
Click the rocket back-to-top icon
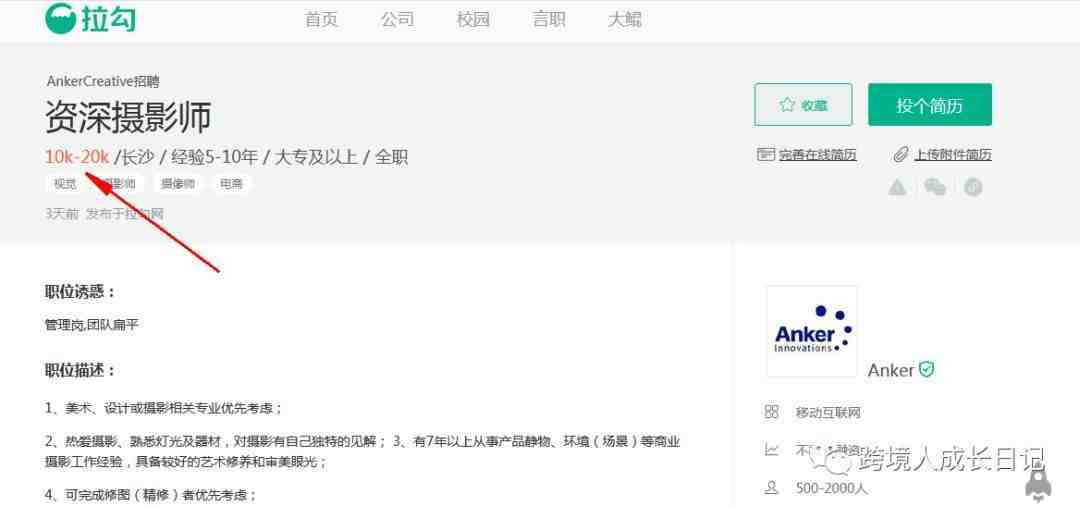(1037, 484)
